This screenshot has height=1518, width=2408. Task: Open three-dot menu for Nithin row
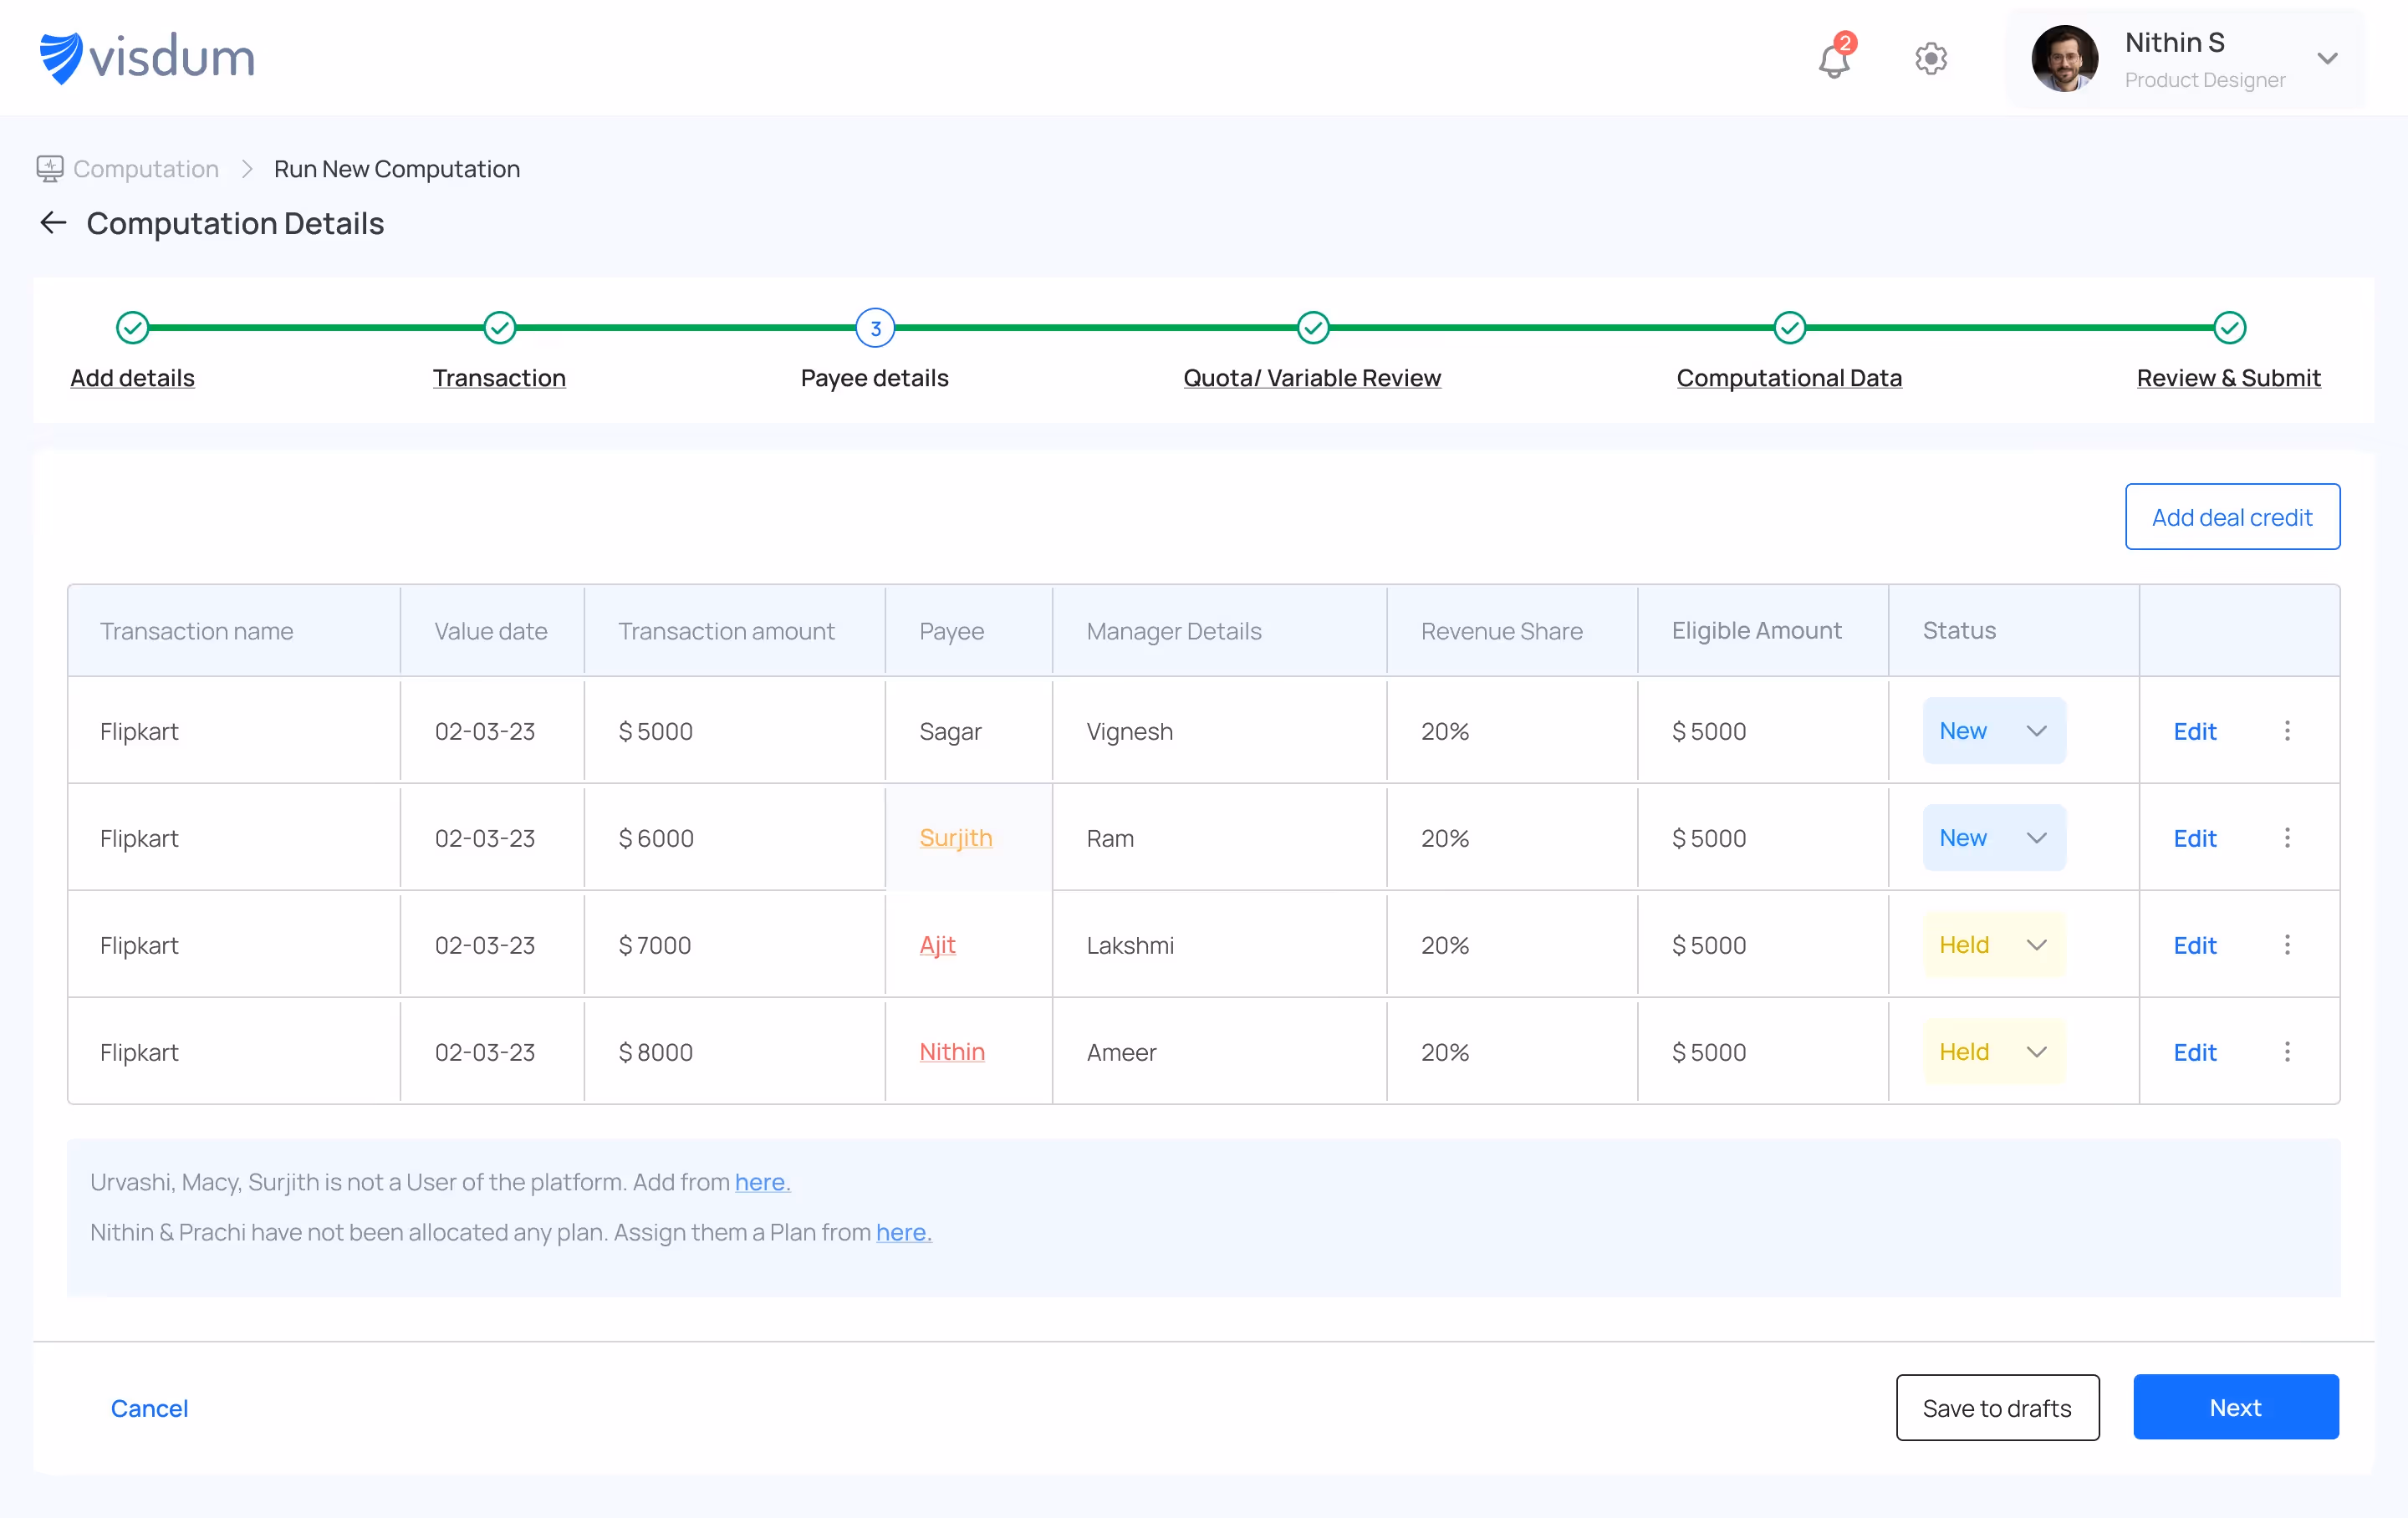click(x=2287, y=1051)
